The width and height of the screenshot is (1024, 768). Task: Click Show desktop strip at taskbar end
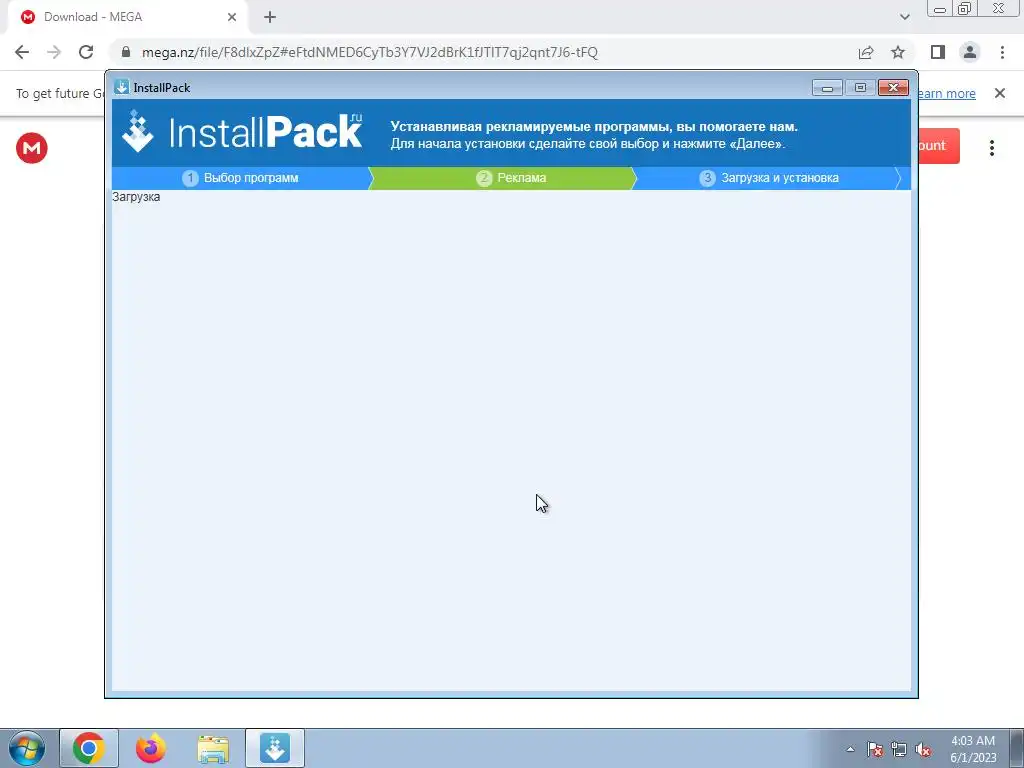click(x=1016, y=748)
